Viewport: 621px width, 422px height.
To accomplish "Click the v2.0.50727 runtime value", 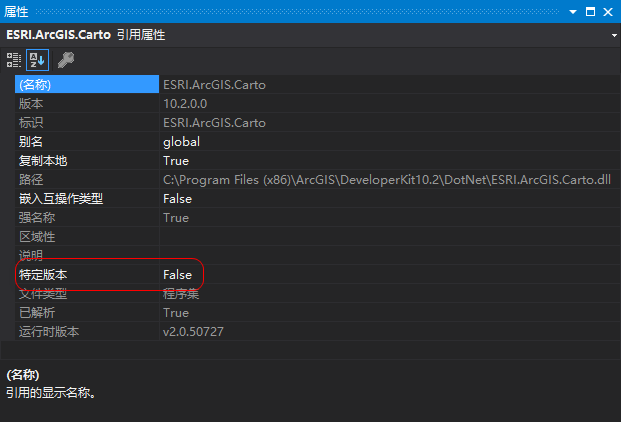I will click(x=193, y=332).
